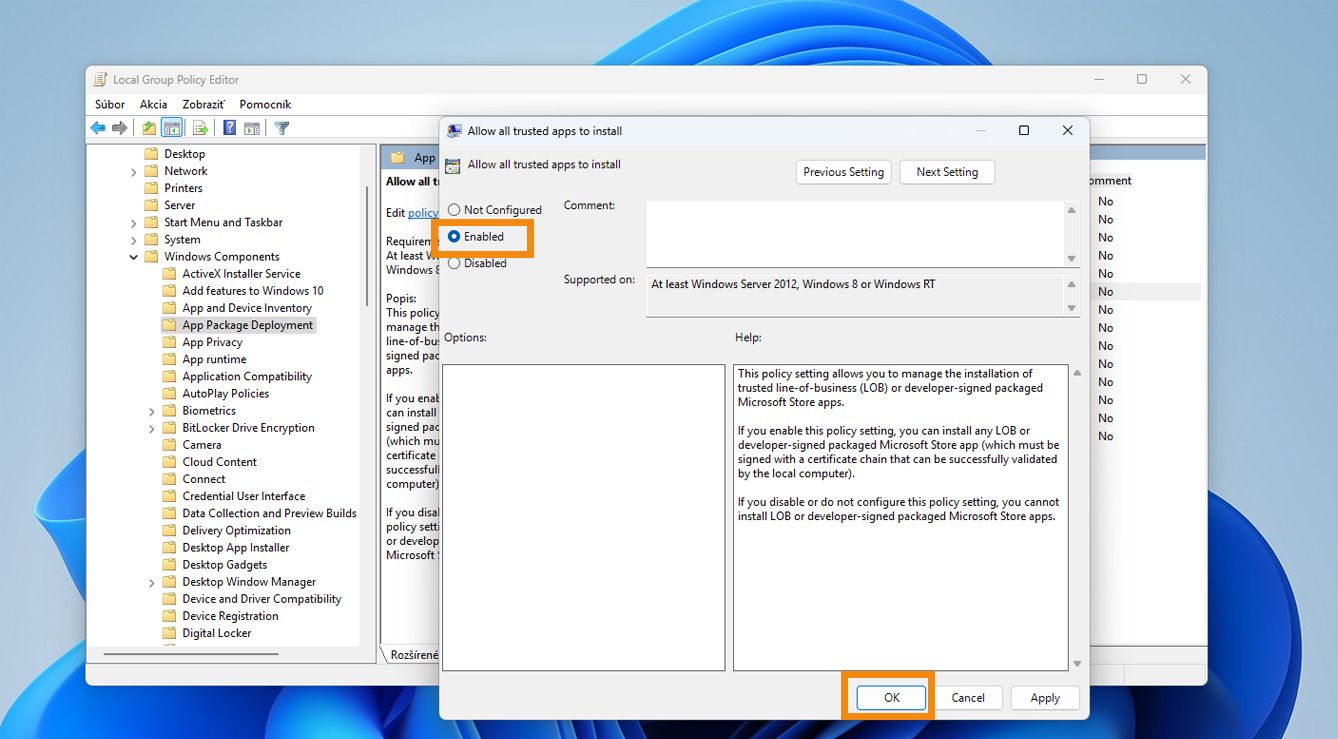
Task: Confirm the dialog with OK
Action: coord(892,698)
